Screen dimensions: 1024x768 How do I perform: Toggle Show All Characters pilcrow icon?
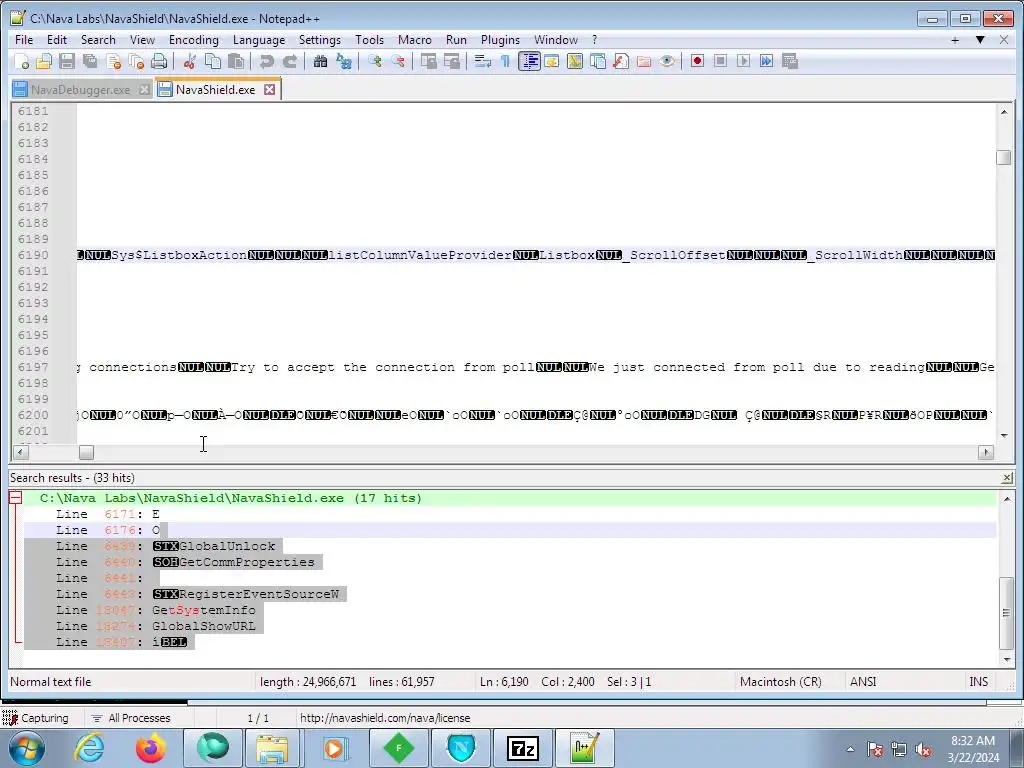tap(505, 61)
